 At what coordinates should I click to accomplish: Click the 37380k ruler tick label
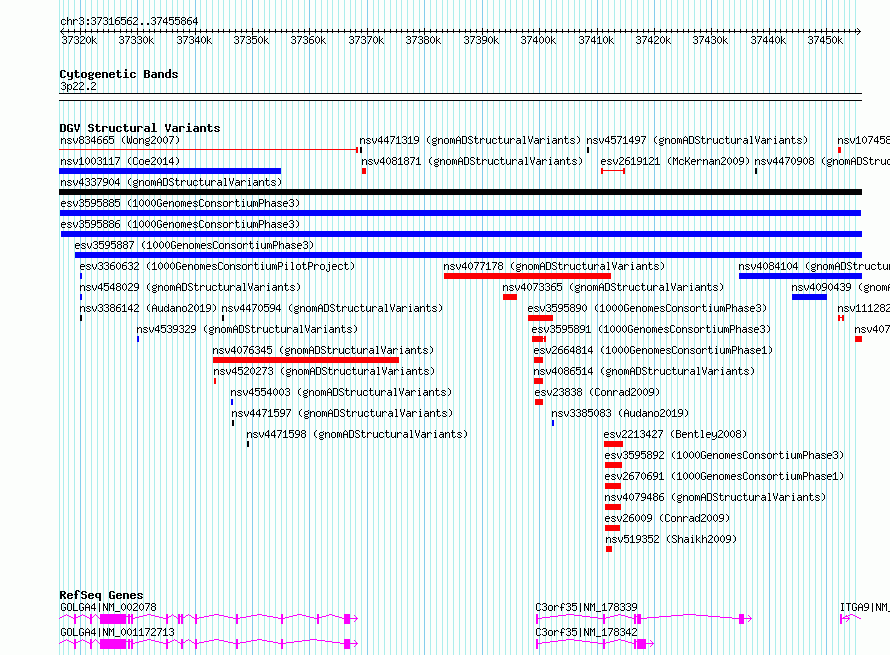coord(423,40)
